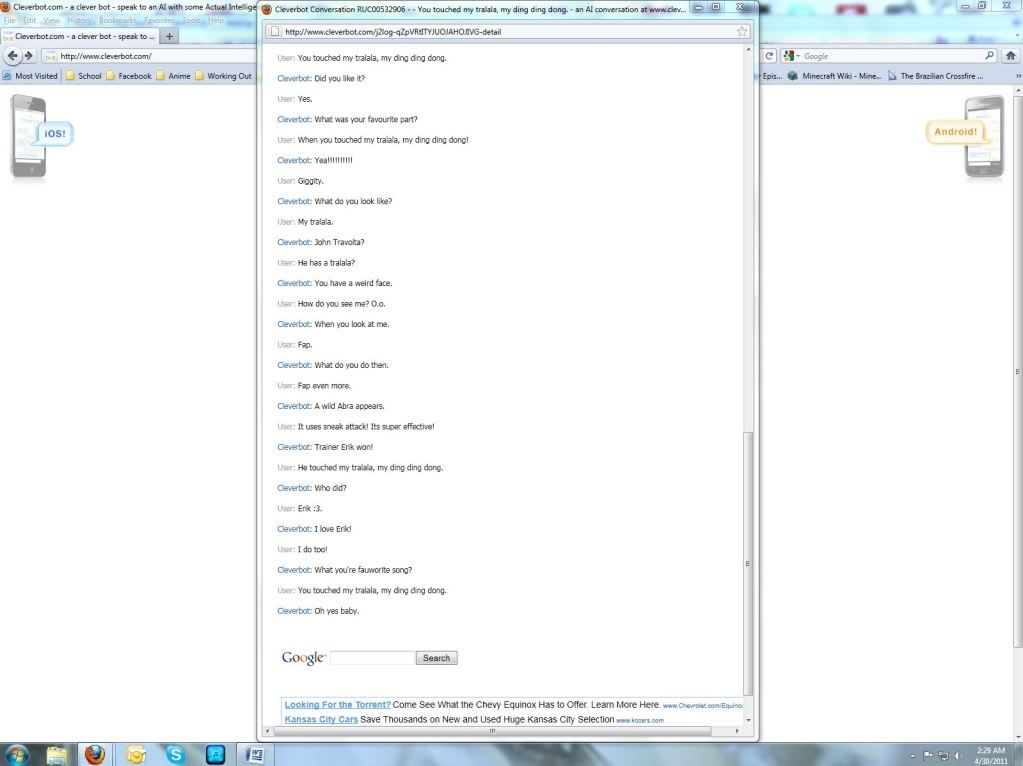
Task: Click the Android phone app image
Action: [985, 136]
